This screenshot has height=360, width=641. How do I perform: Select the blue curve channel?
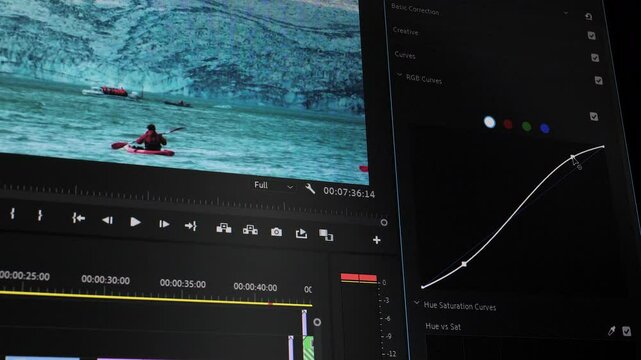click(x=545, y=128)
